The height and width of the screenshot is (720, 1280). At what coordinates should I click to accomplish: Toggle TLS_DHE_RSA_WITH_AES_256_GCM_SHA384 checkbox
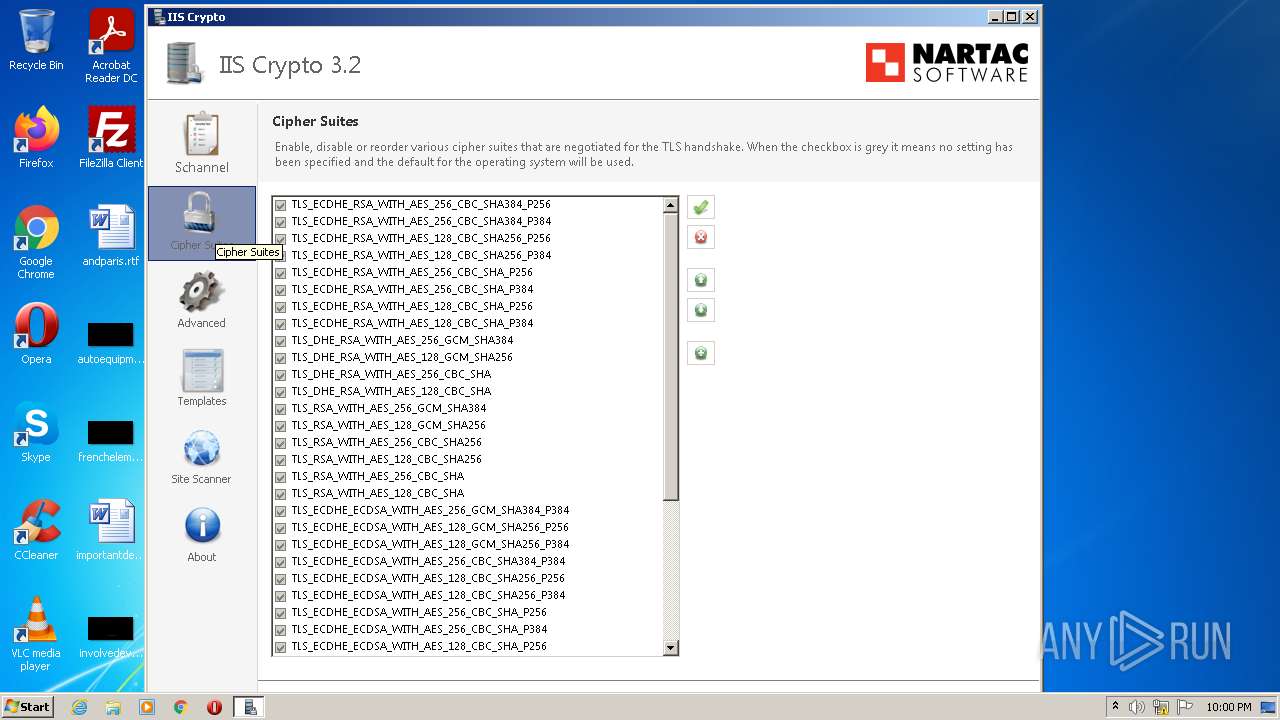281,341
